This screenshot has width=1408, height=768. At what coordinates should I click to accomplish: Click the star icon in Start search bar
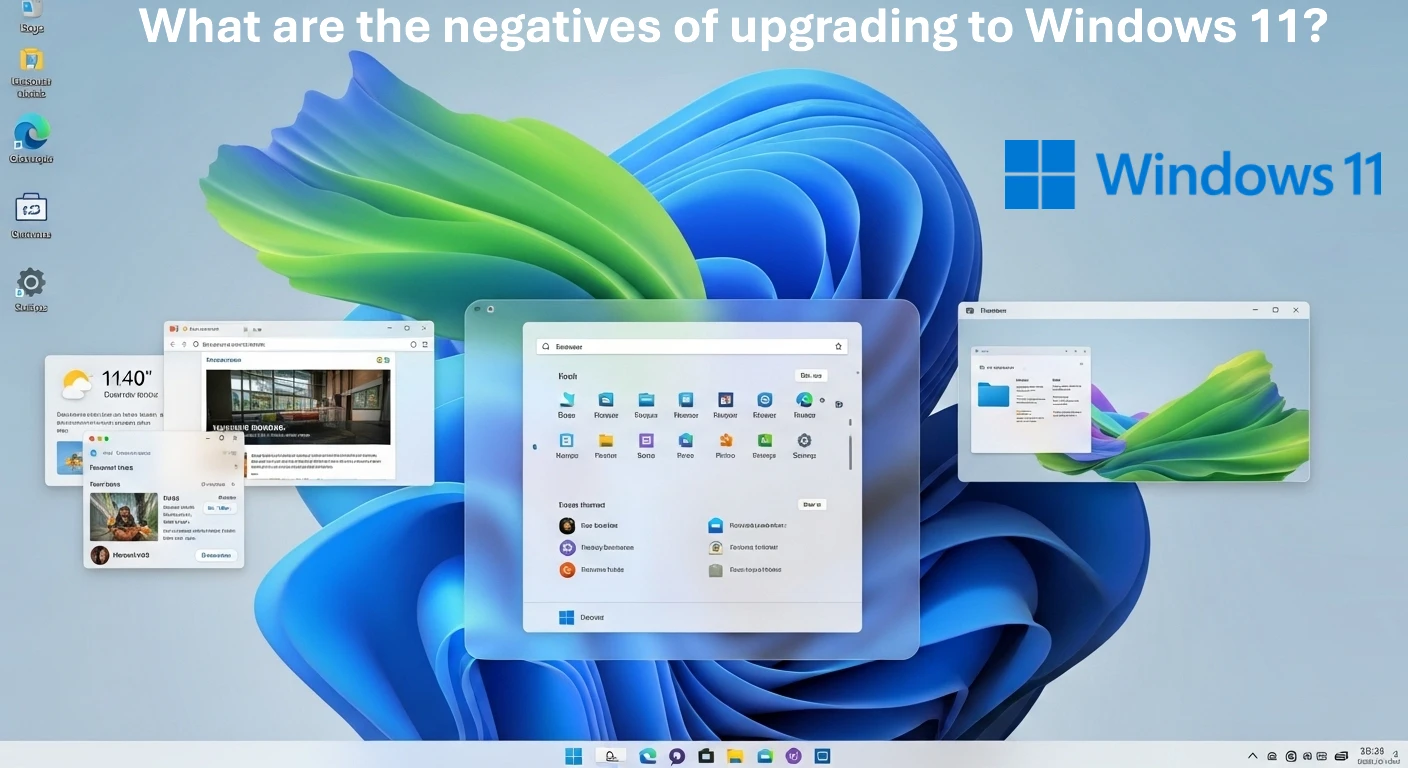[838, 346]
